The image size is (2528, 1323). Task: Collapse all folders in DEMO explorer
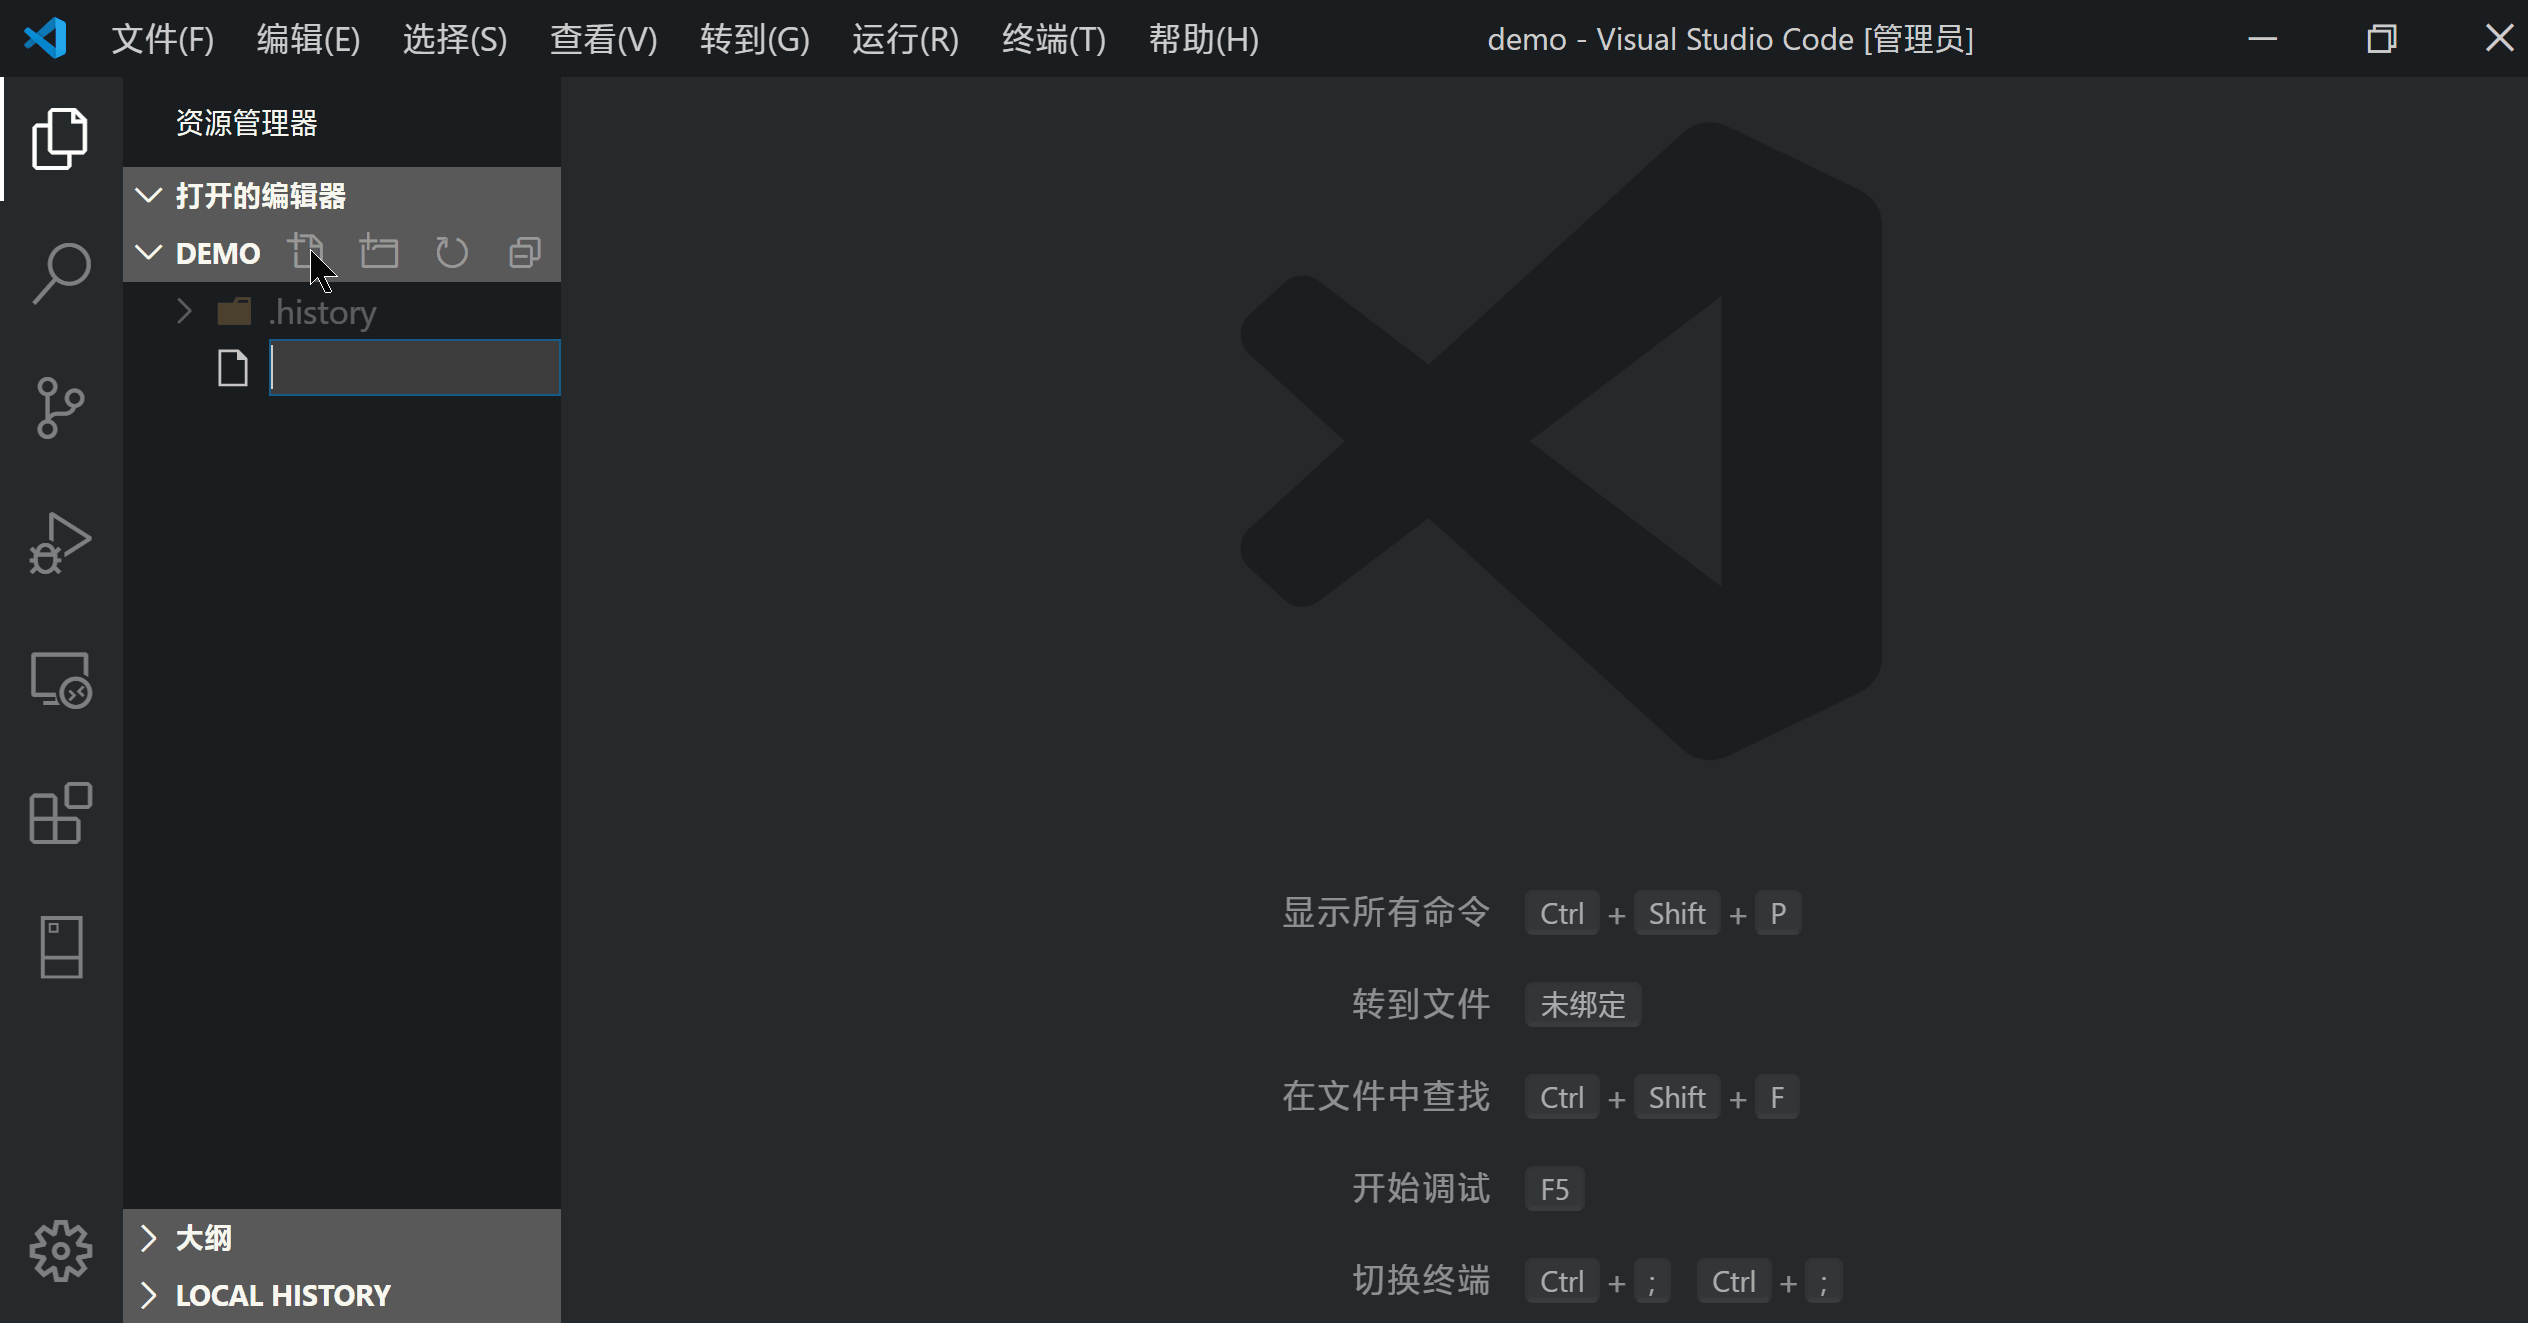[x=525, y=252]
